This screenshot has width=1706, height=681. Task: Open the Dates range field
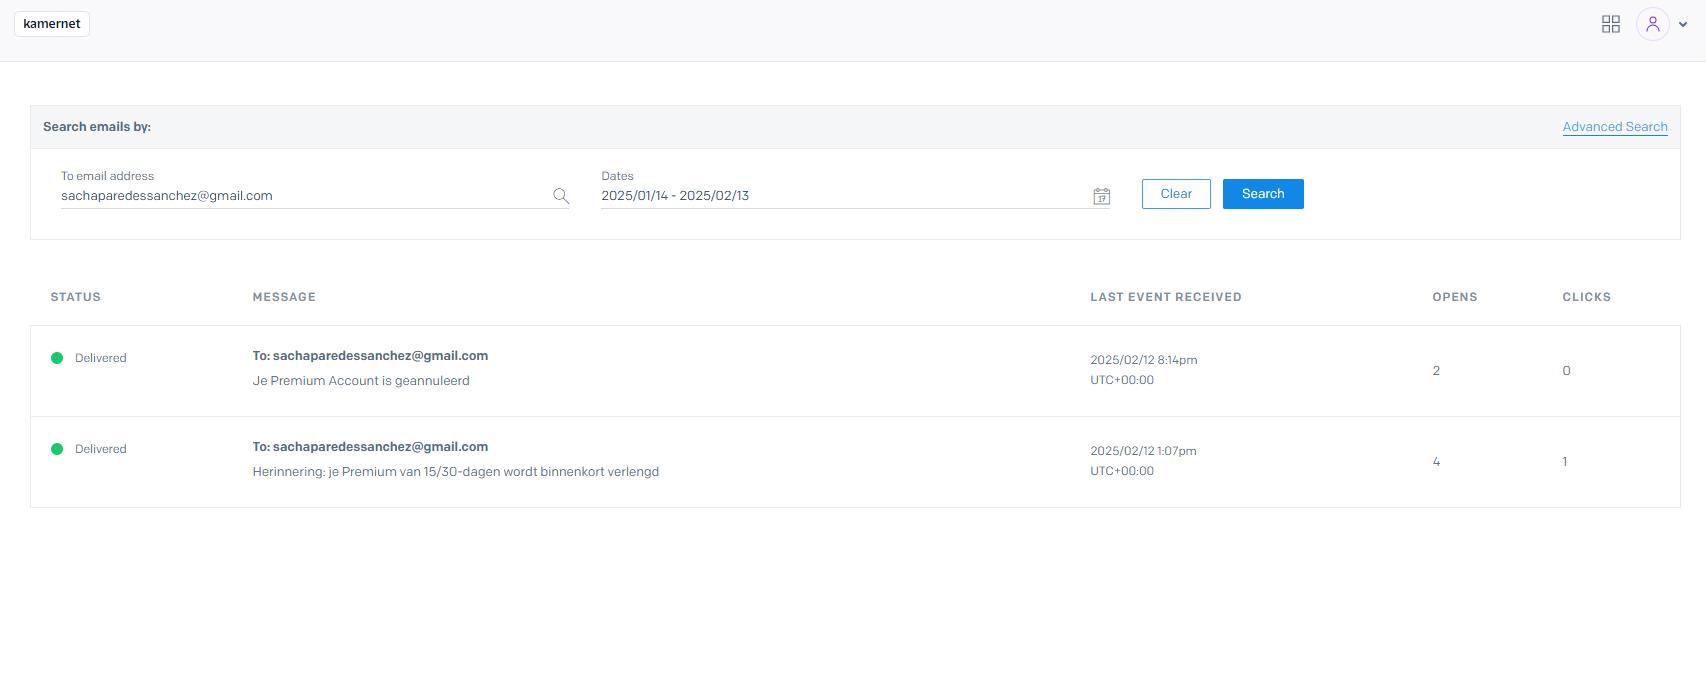[x=840, y=196]
